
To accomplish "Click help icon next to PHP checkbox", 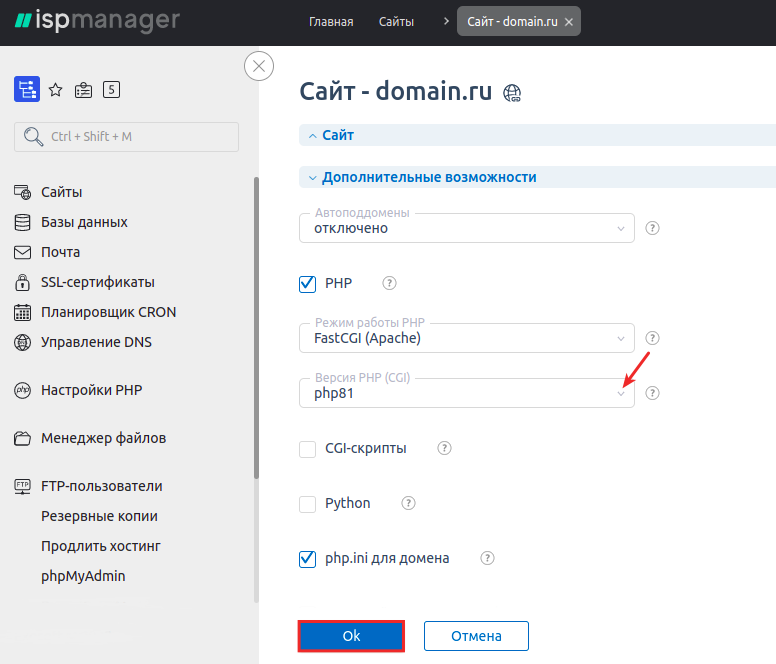I will [x=389, y=283].
